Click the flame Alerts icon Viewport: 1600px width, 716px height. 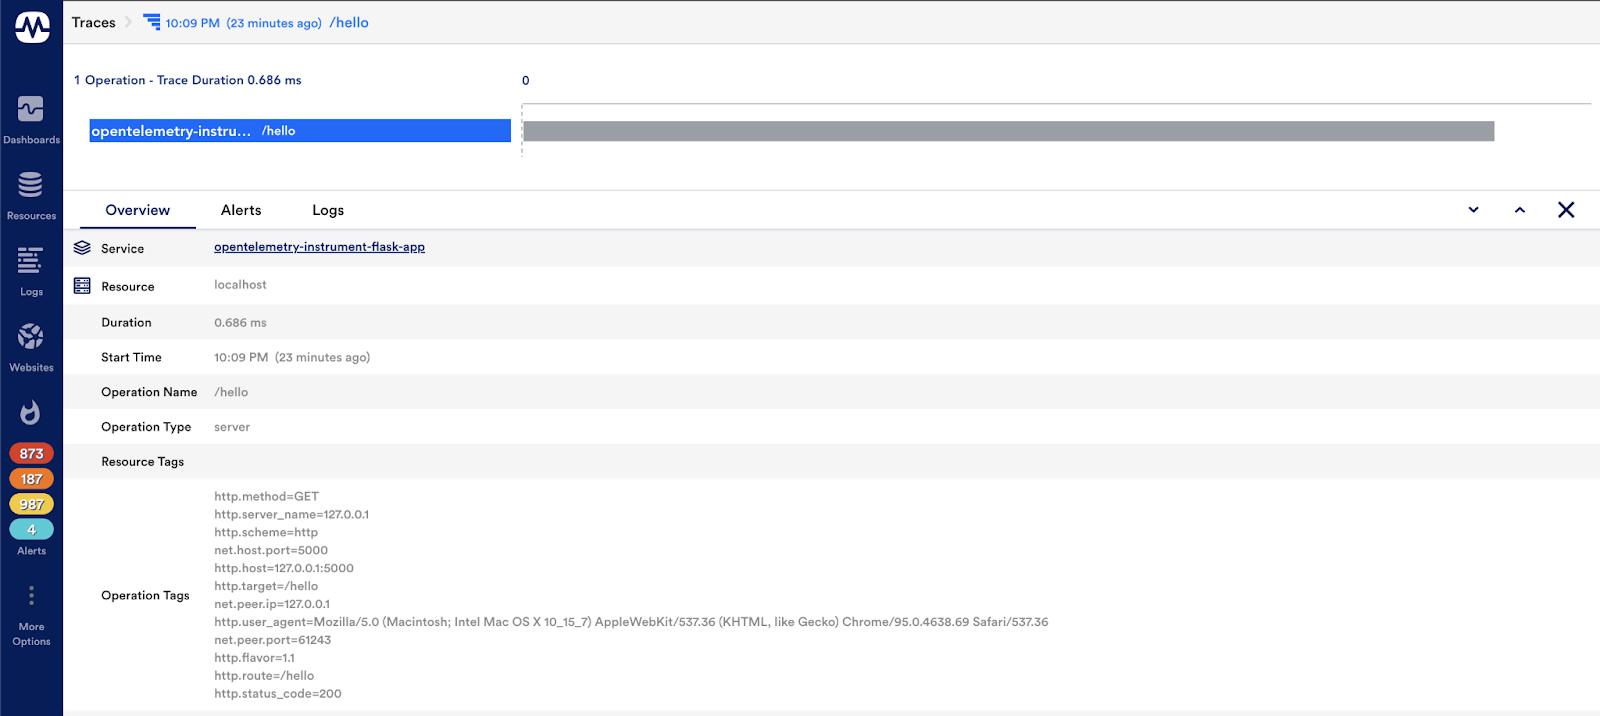31,412
